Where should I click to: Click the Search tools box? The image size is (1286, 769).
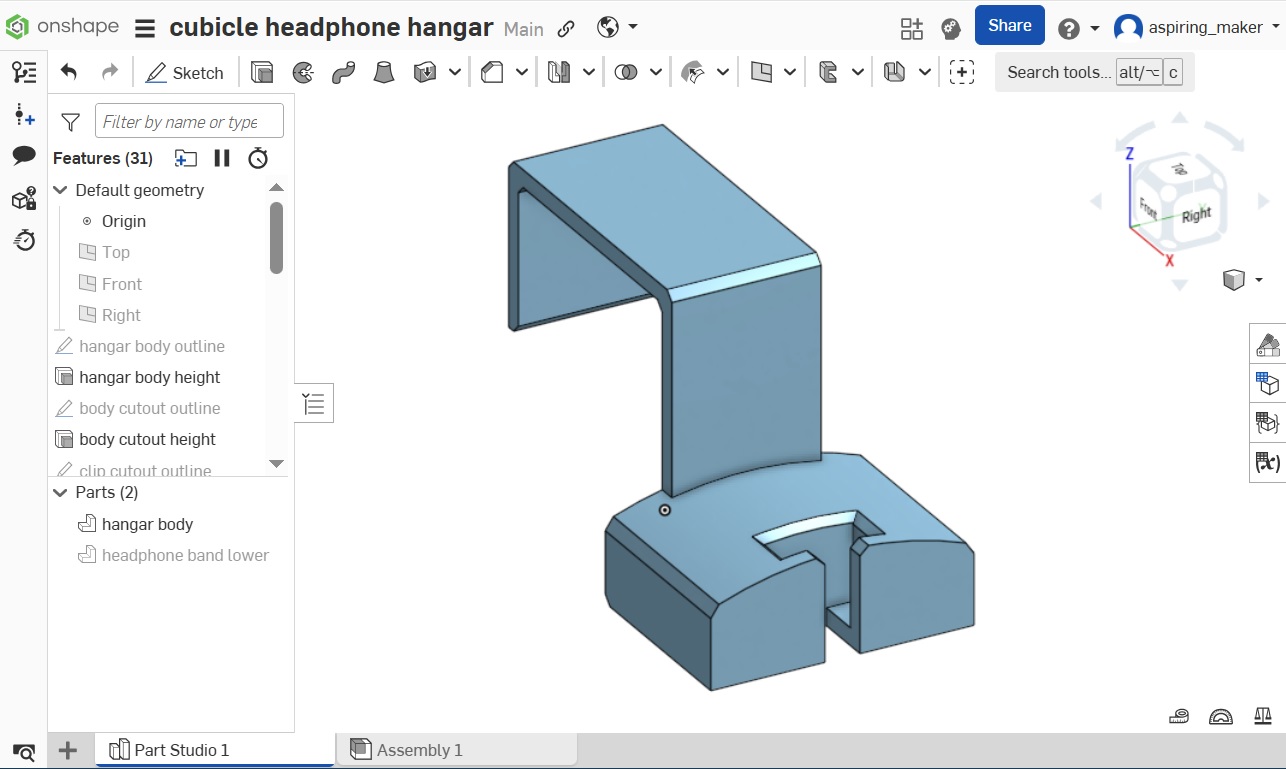[x=1094, y=72]
